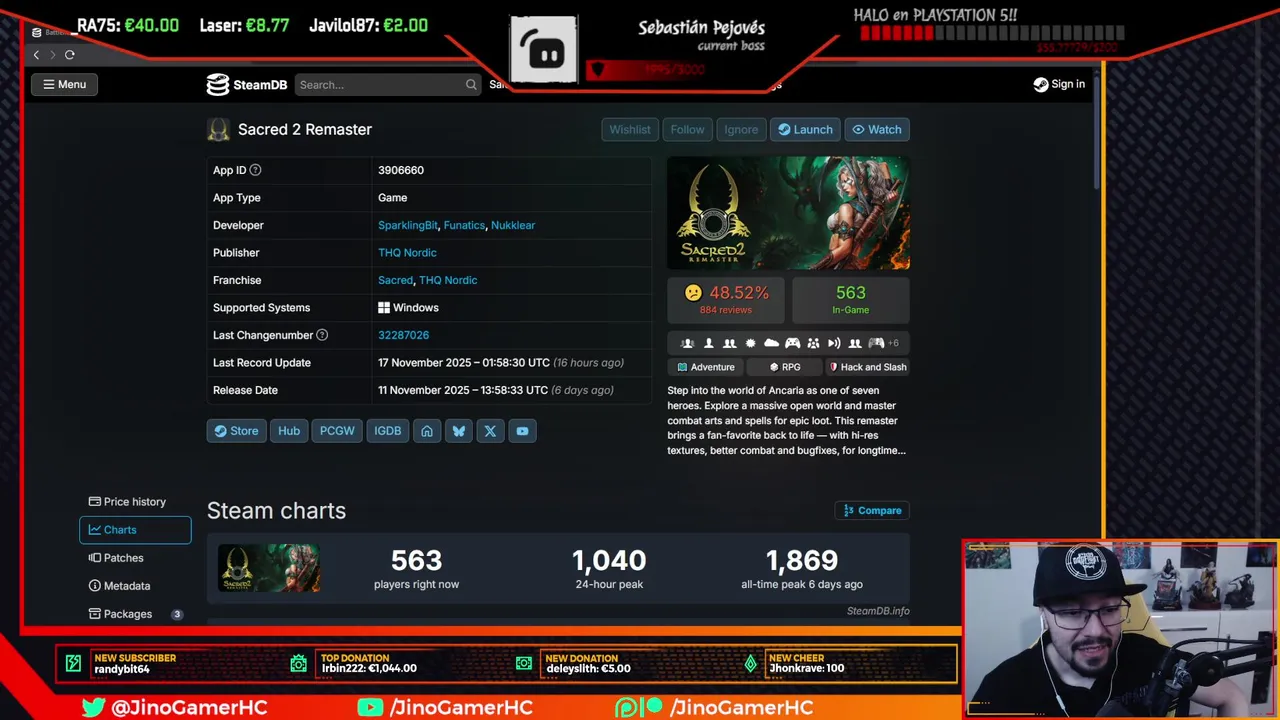Open the Menu hamburger button
The height and width of the screenshot is (720, 1280).
(x=64, y=84)
